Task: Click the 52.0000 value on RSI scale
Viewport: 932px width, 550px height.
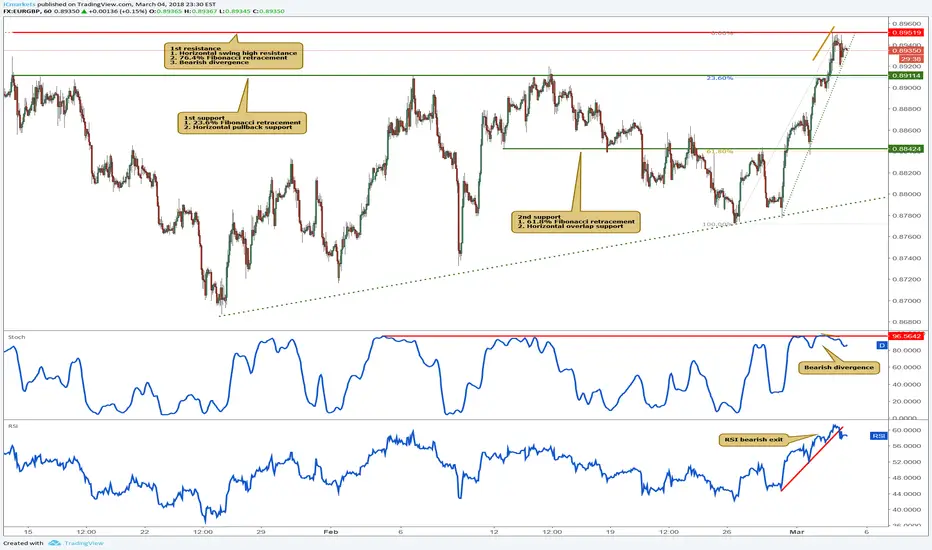Action: 905,461
